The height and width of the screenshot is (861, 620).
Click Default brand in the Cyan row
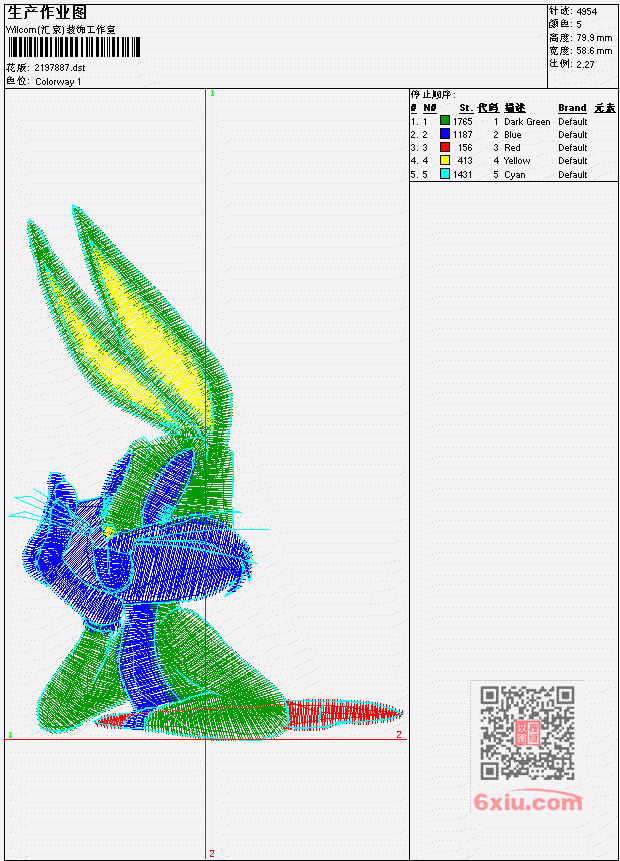573,175
